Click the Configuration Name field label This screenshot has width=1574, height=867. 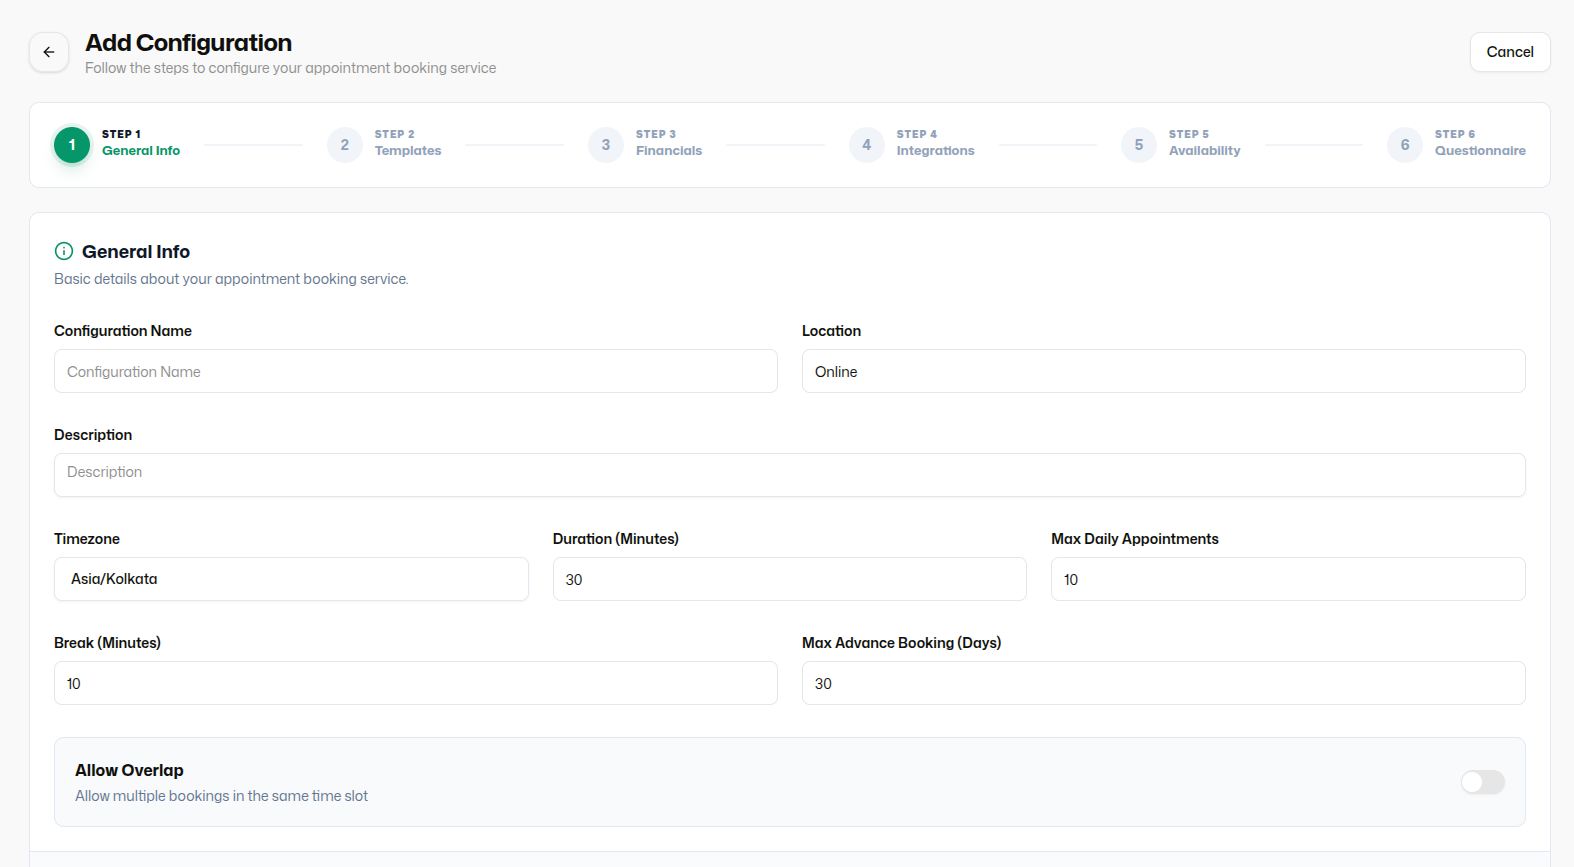123,331
